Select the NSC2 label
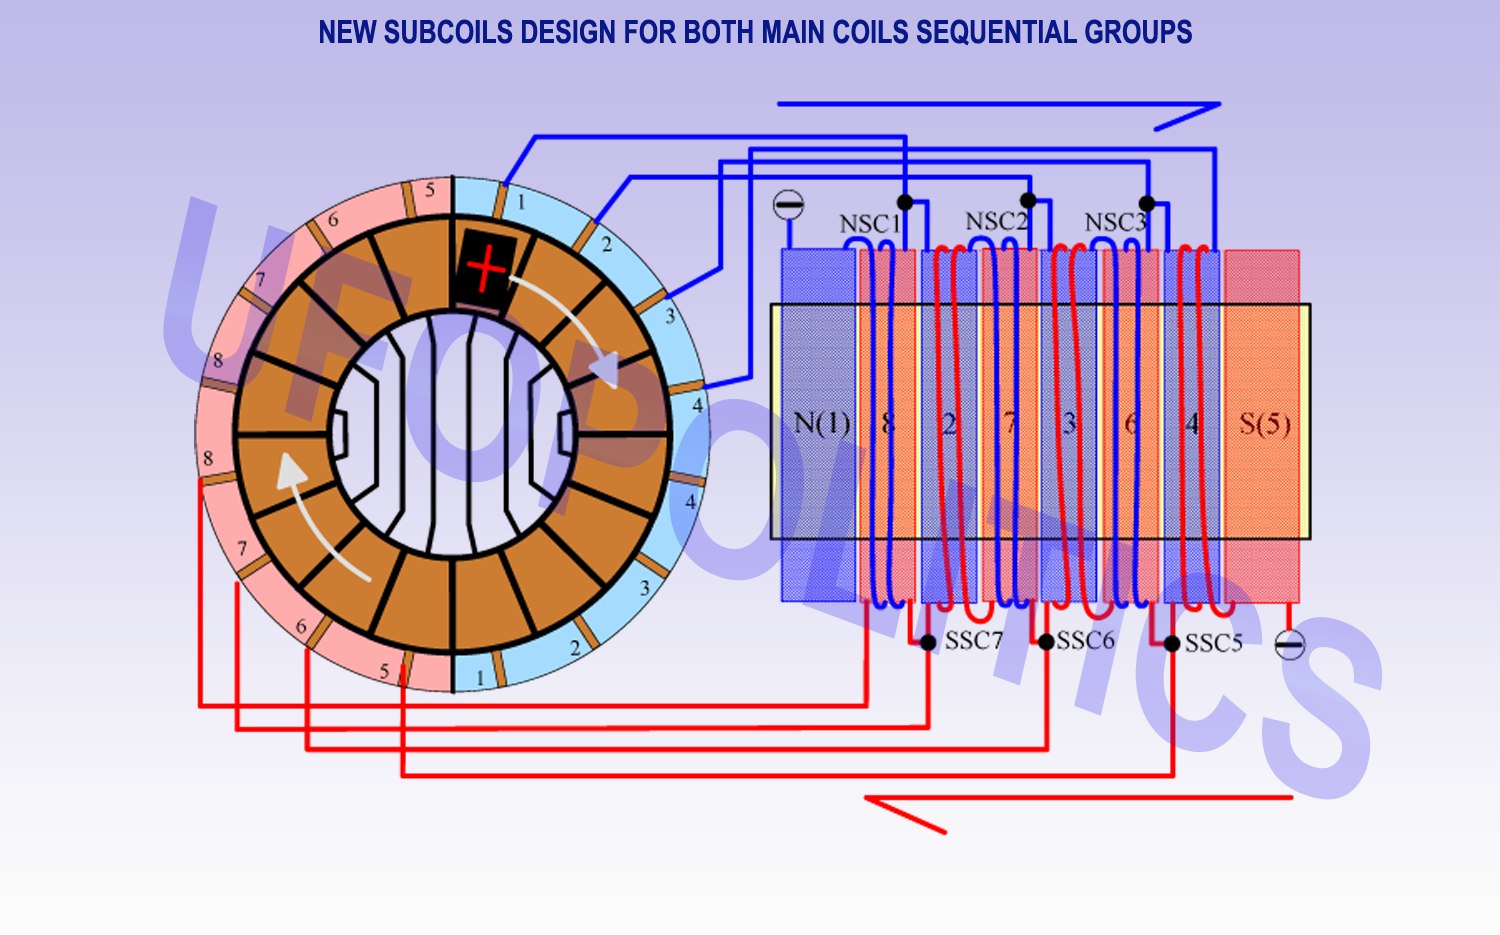The width and height of the screenshot is (1500, 935). pyautogui.click(x=996, y=221)
